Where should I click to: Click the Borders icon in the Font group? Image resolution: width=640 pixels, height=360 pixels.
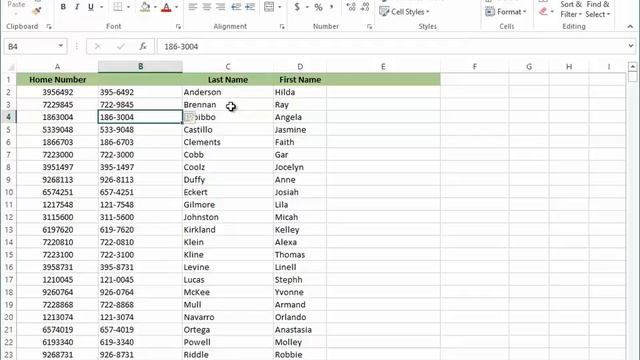click(x=118, y=7)
